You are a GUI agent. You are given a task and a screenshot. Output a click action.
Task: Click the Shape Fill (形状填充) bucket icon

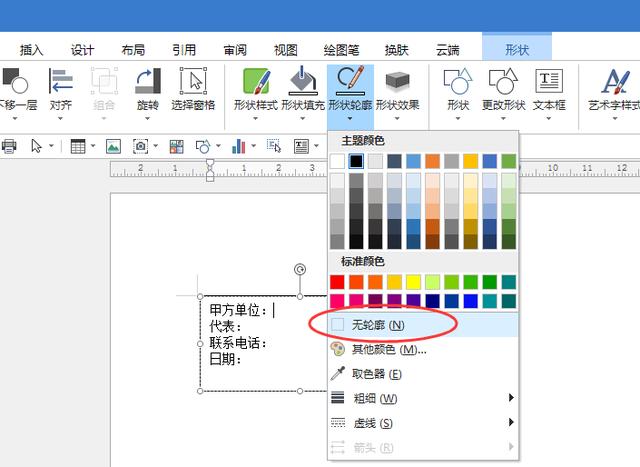point(303,80)
